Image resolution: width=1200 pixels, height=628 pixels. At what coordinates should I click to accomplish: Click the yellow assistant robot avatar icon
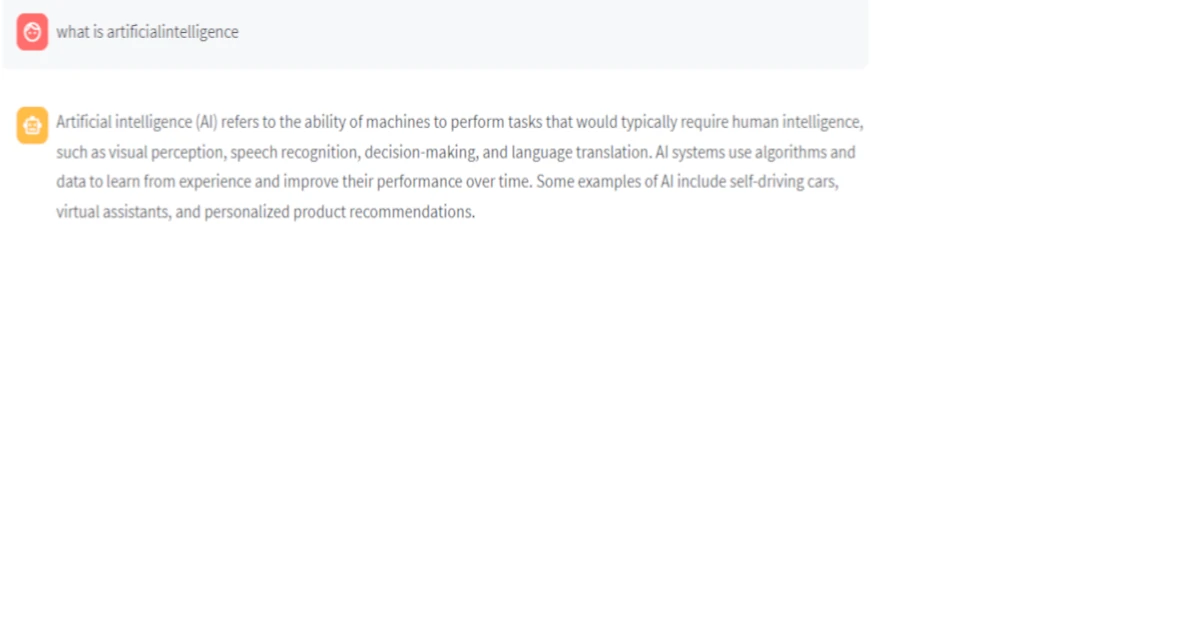32,127
